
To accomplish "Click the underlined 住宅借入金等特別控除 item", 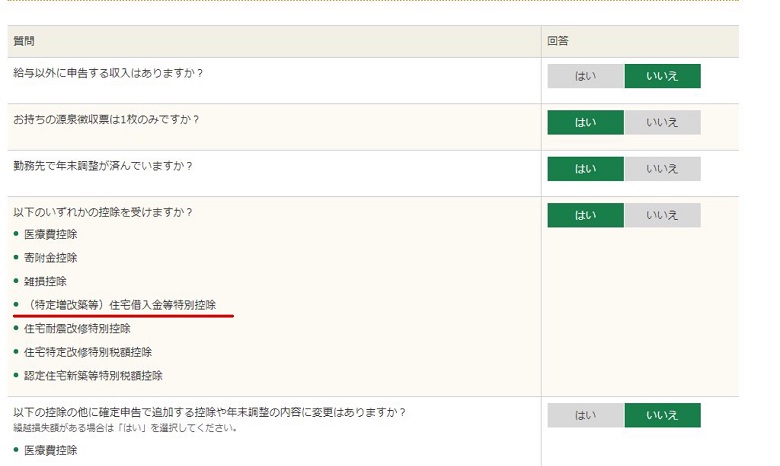I will click(x=123, y=305).
